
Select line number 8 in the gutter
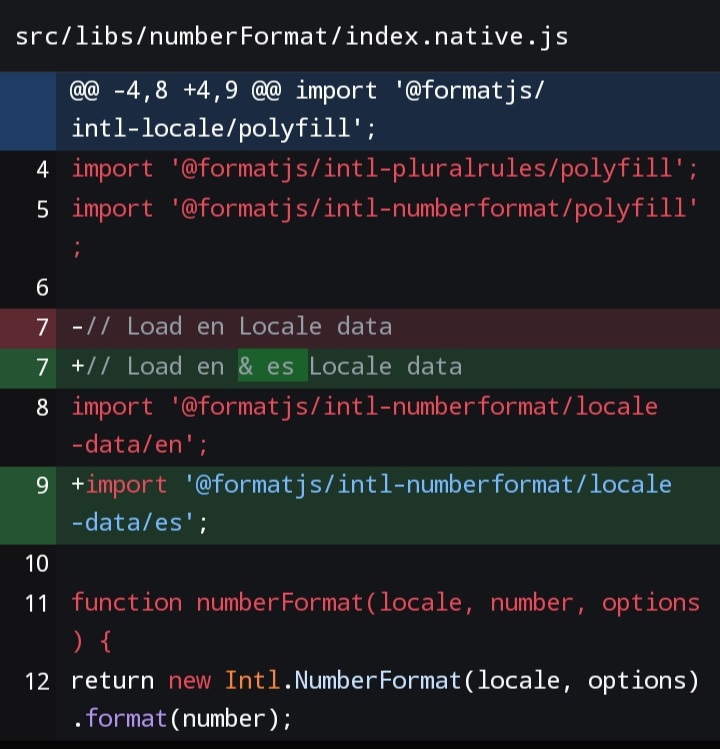pos(43,408)
